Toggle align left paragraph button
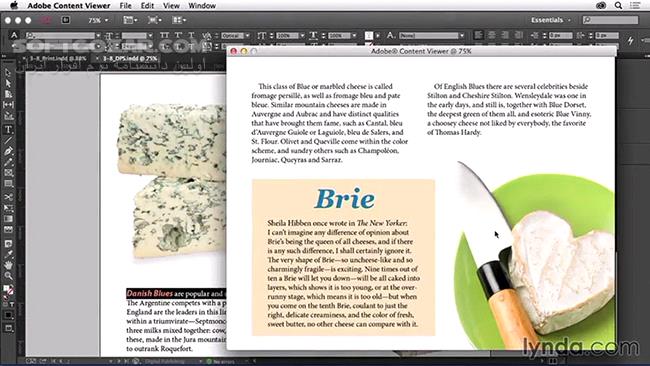 [478, 35]
